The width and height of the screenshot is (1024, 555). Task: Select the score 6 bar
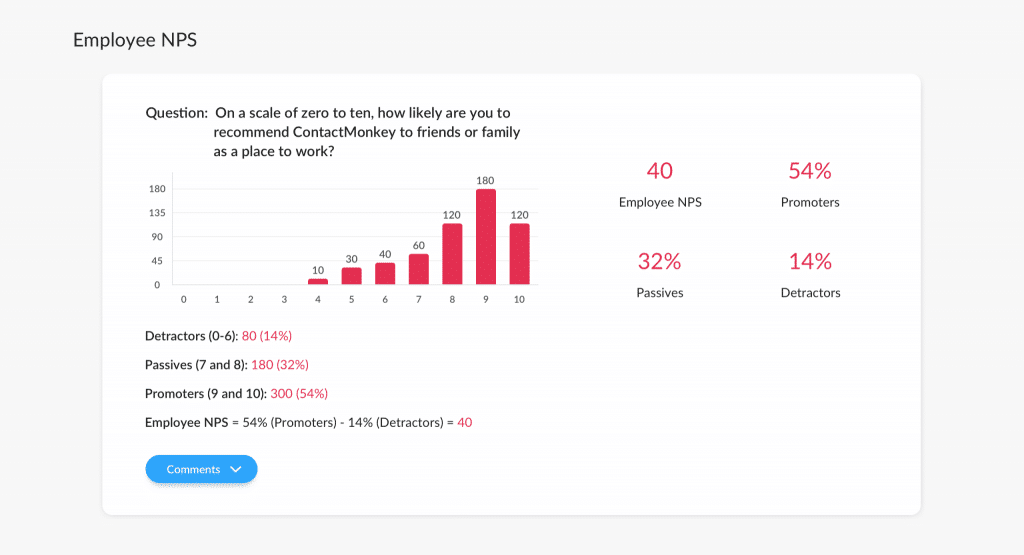[x=385, y=274]
